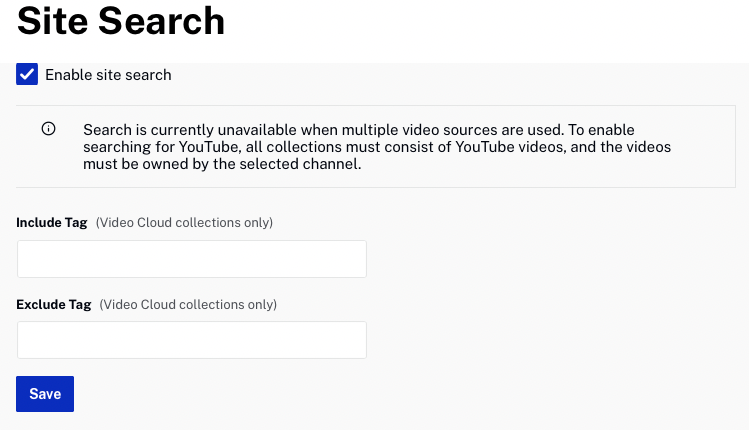
Task: Place cursor in the input under Exclude Tag
Action: pyautogui.click(x=192, y=340)
